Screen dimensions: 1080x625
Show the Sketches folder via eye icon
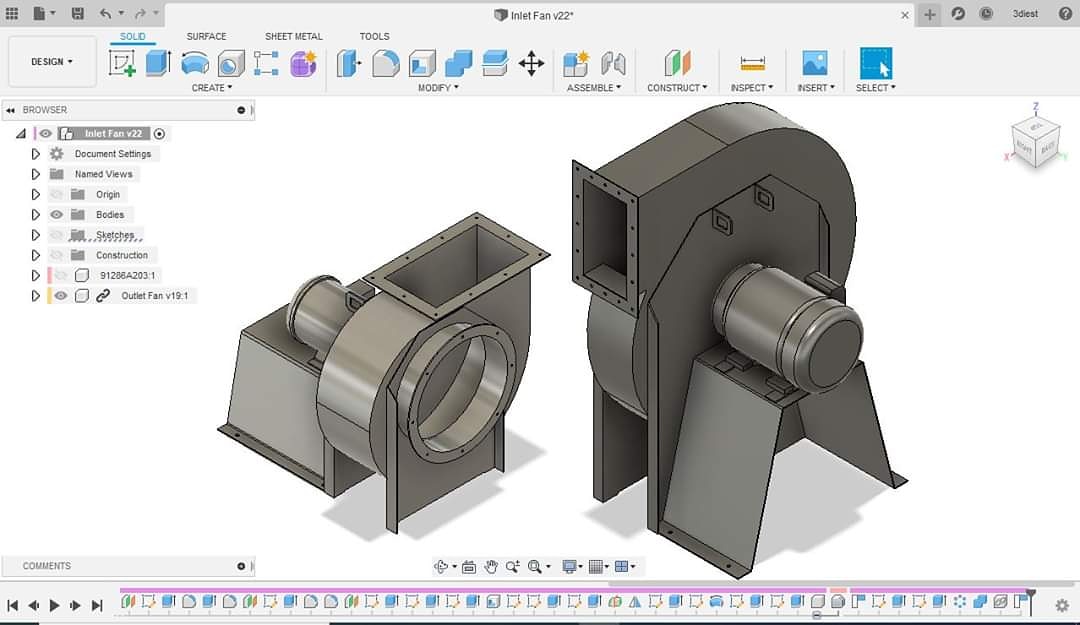pos(57,235)
